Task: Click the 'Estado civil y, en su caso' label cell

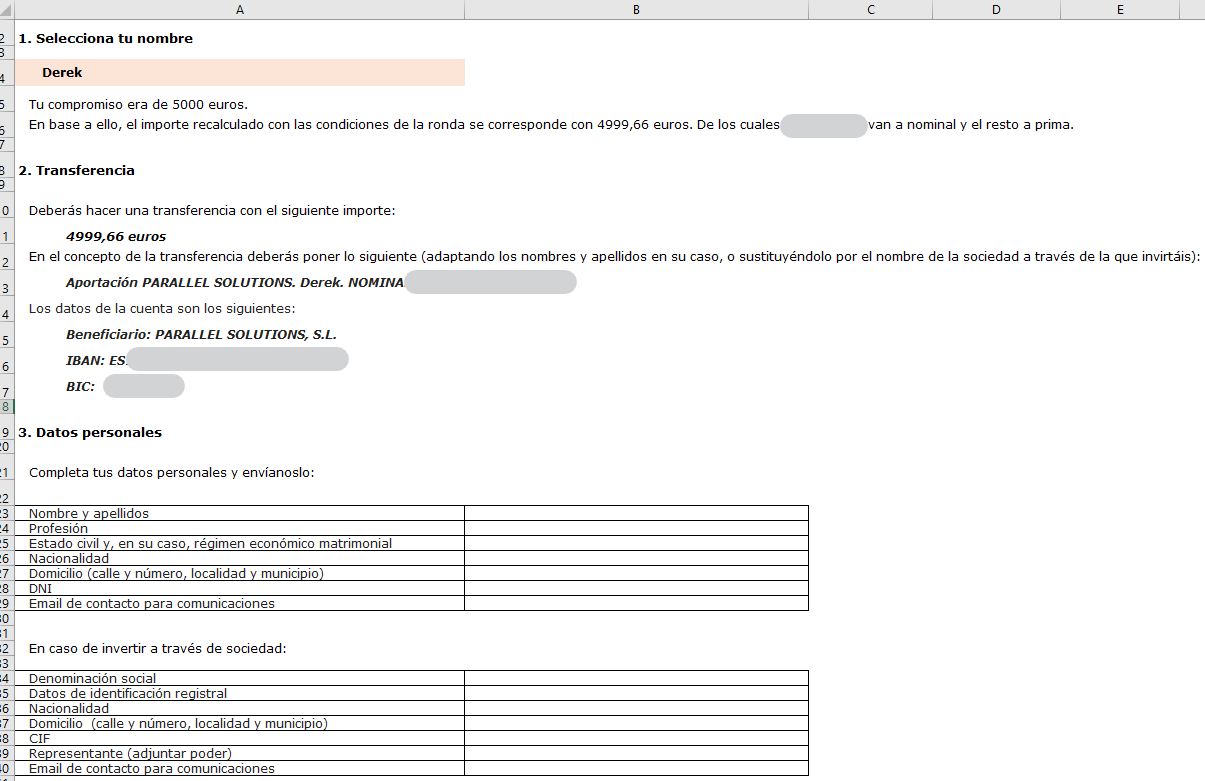Action: [x=240, y=543]
